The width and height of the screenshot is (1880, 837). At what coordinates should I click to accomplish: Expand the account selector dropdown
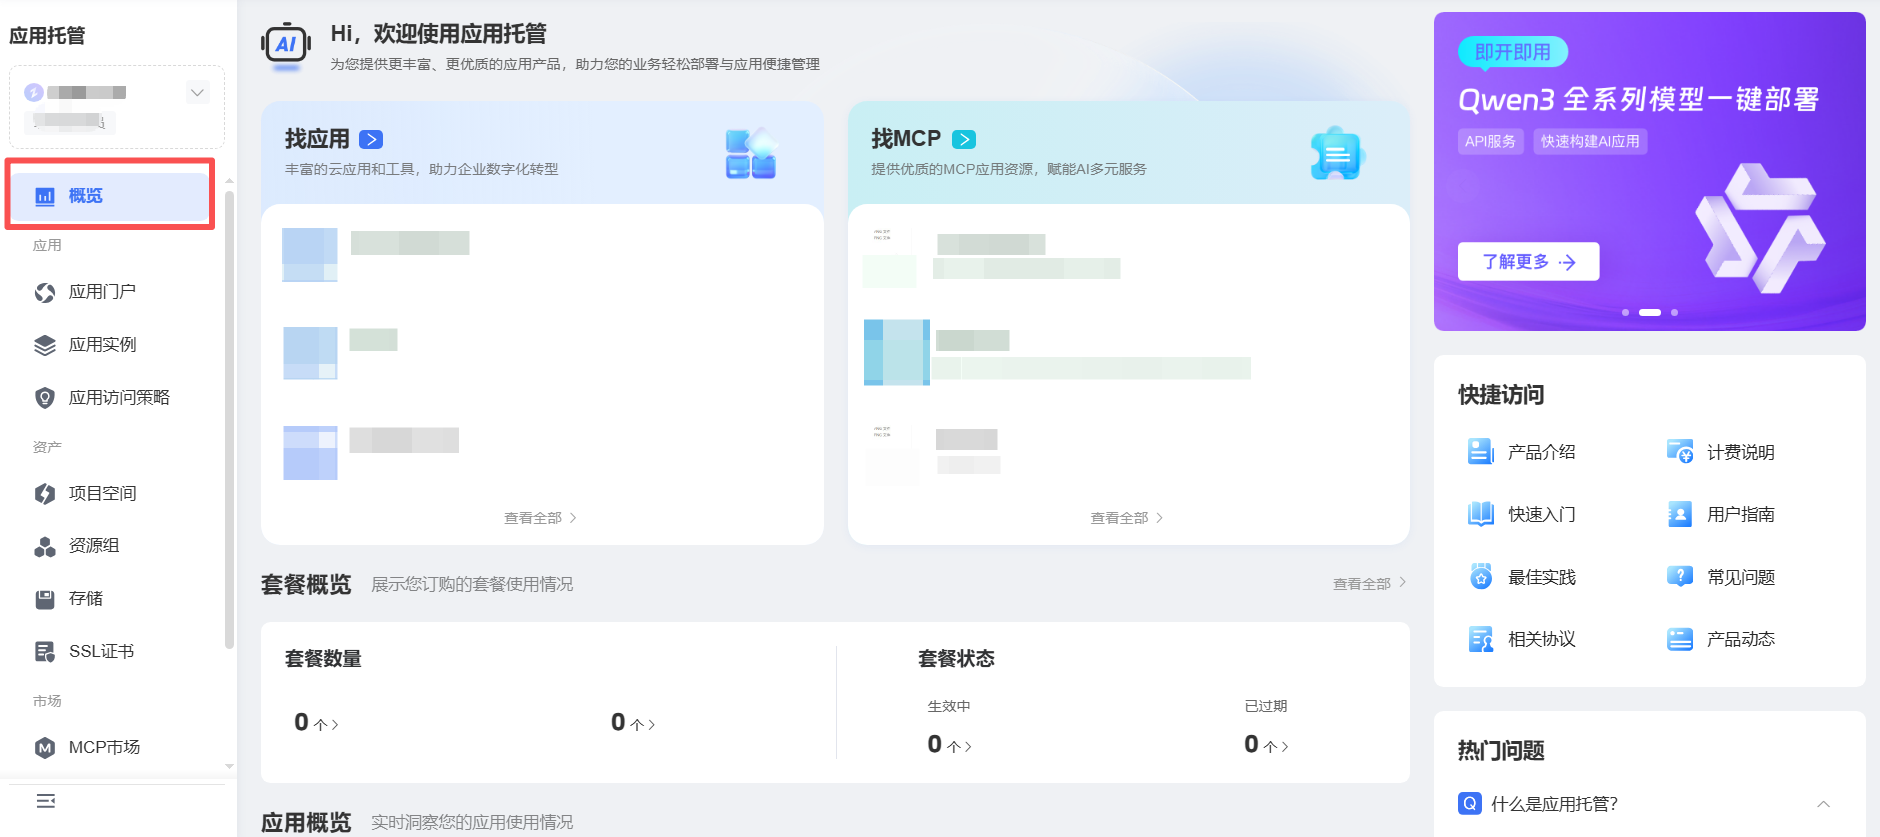197,93
